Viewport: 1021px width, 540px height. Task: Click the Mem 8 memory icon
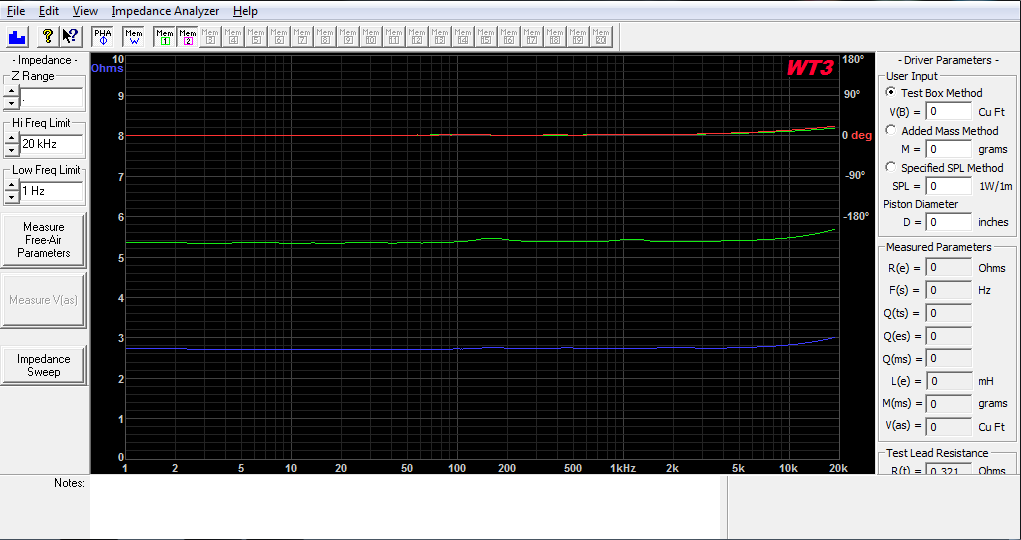[325, 36]
